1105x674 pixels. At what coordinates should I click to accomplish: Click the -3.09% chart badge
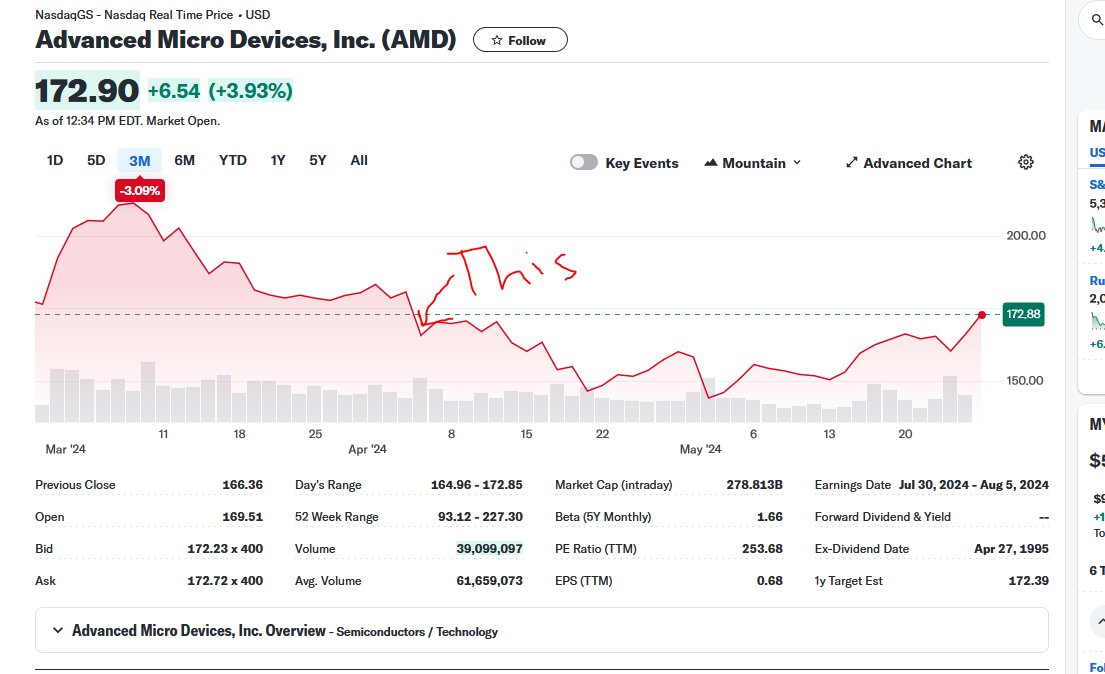[x=140, y=190]
